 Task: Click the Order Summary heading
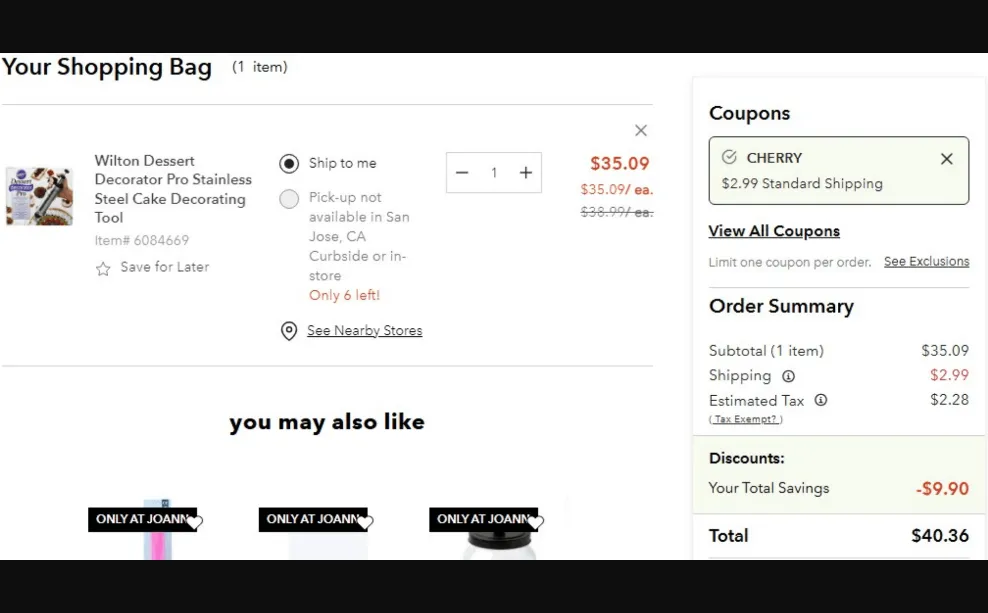pyautogui.click(x=781, y=307)
